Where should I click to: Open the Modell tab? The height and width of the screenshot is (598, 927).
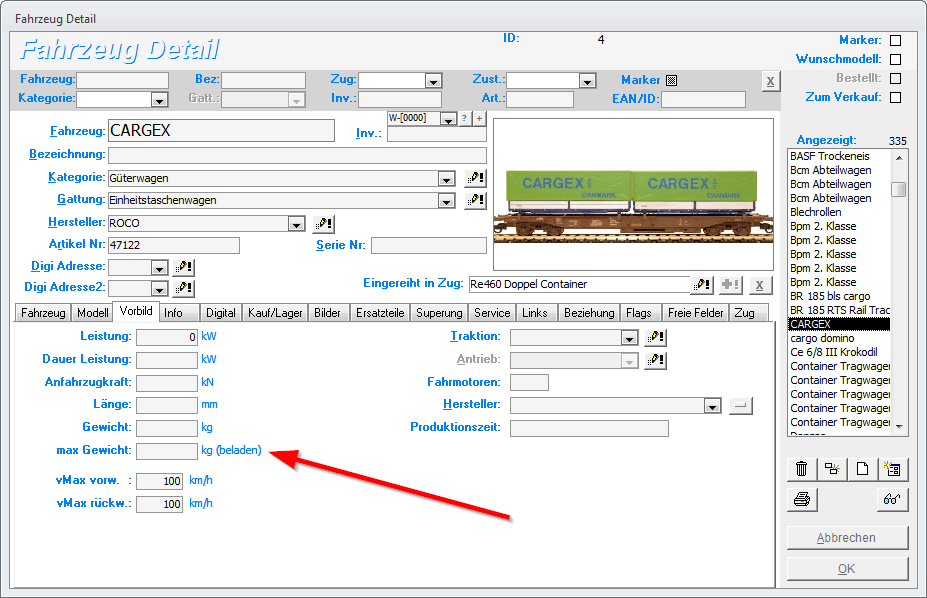pyautogui.click(x=92, y=313)
